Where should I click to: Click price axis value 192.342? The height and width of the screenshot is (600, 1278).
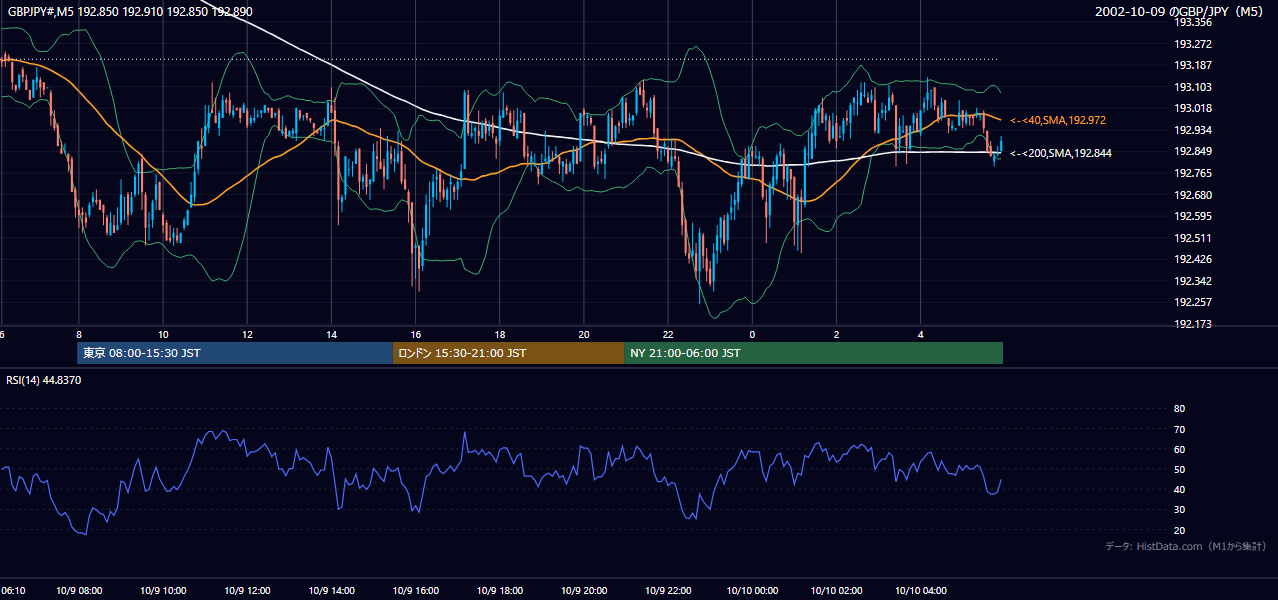point(1193,281)
